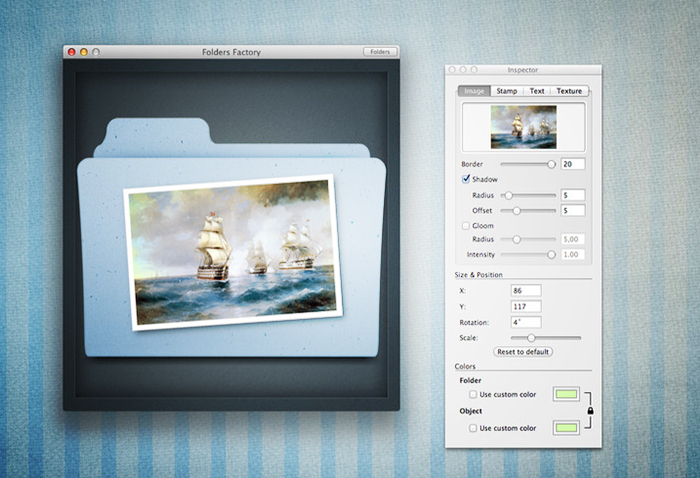Viewport: 700px width, 478px height.
Task: Click the lock icon linking colors
Action: point(590,410)
